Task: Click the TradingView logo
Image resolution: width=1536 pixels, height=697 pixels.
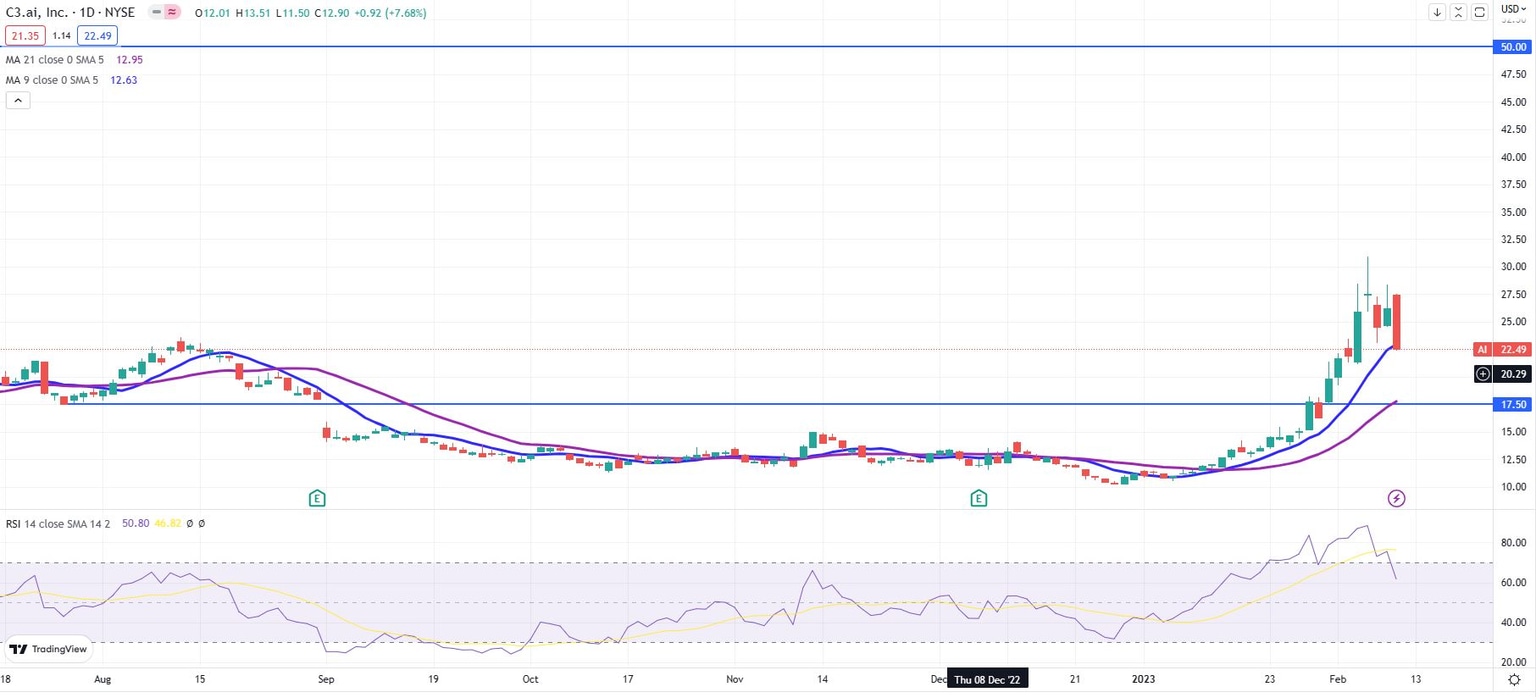Action: (48, 649)
